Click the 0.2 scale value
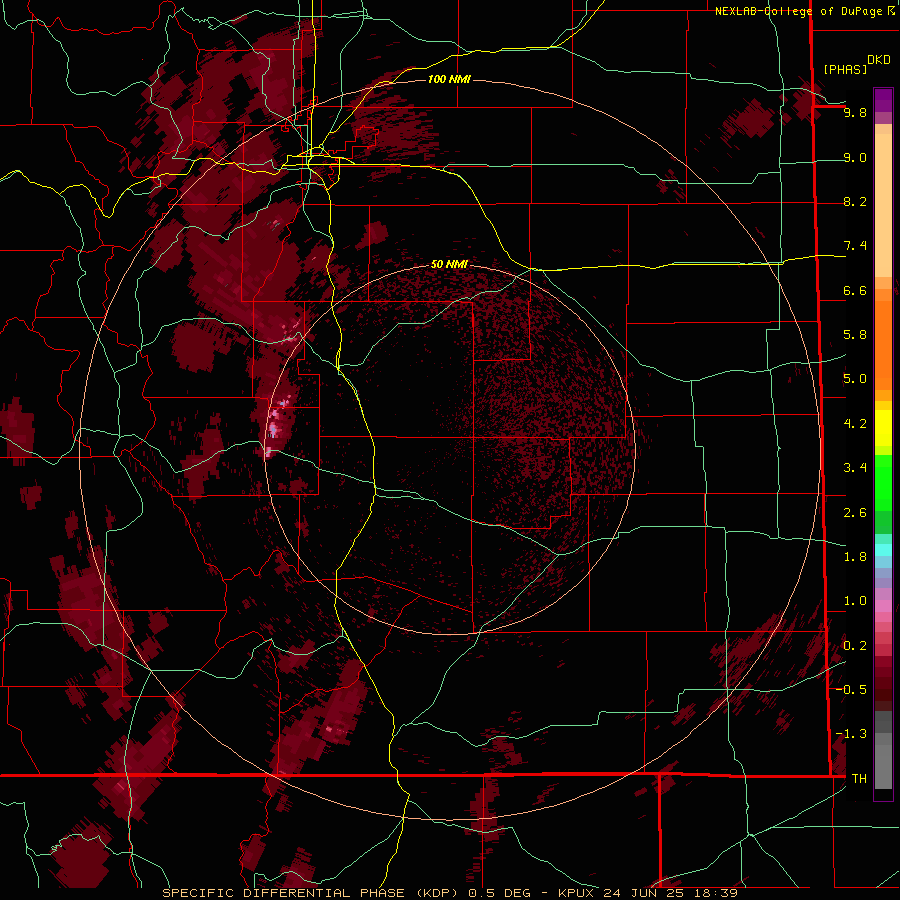 coord(855,646)
